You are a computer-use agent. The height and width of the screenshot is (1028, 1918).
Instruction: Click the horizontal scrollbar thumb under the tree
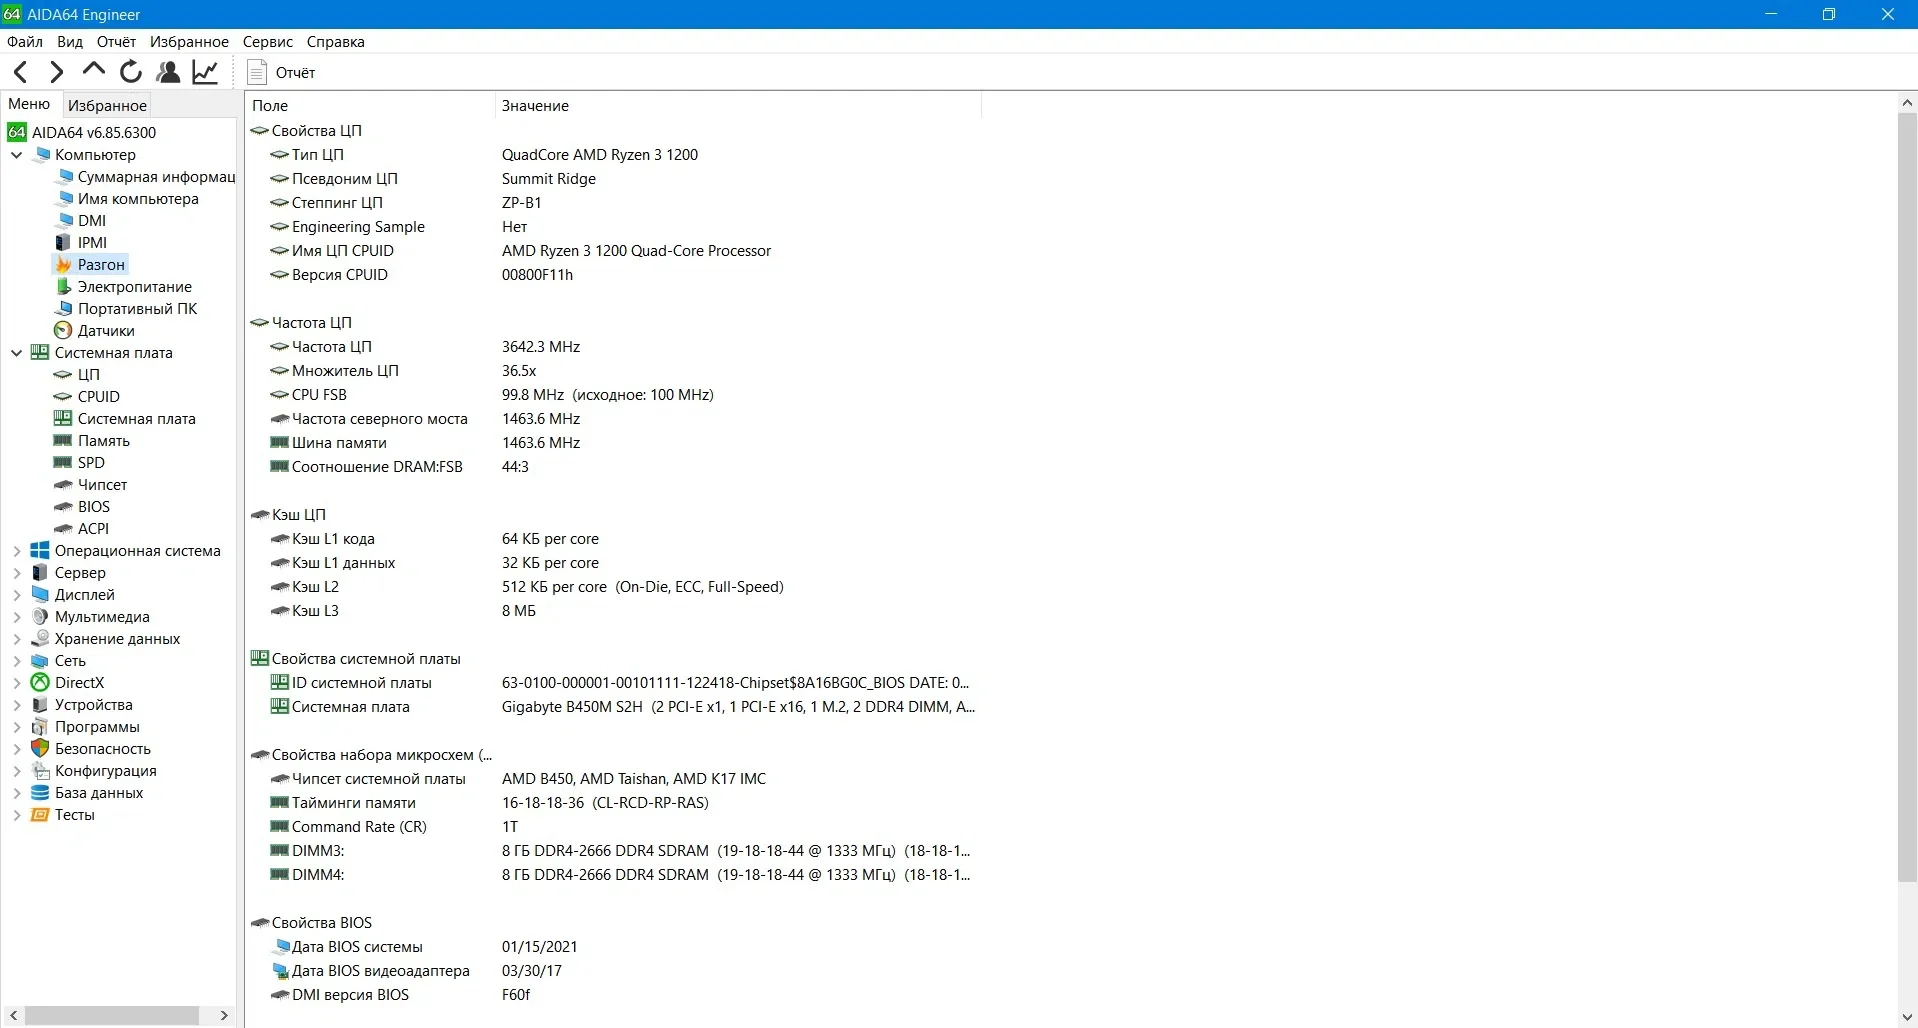tap(112, 1015)
